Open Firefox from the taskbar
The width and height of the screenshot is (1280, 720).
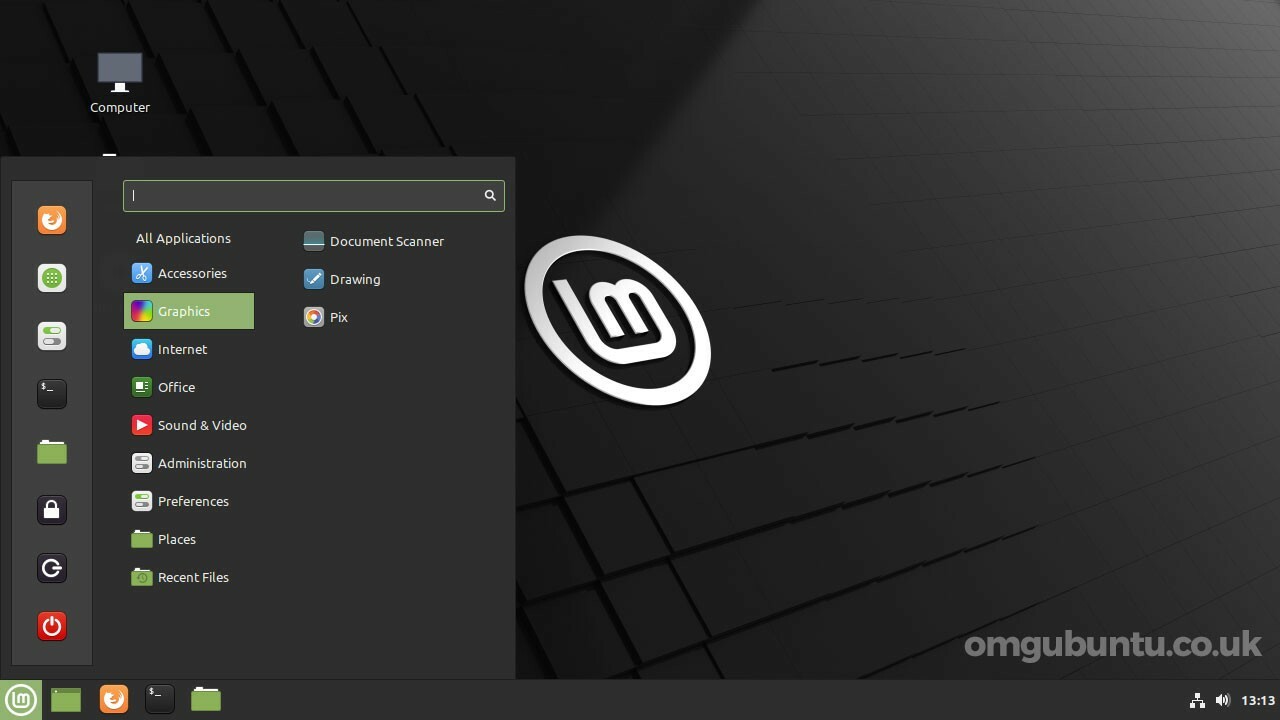[x=113, y=698]
